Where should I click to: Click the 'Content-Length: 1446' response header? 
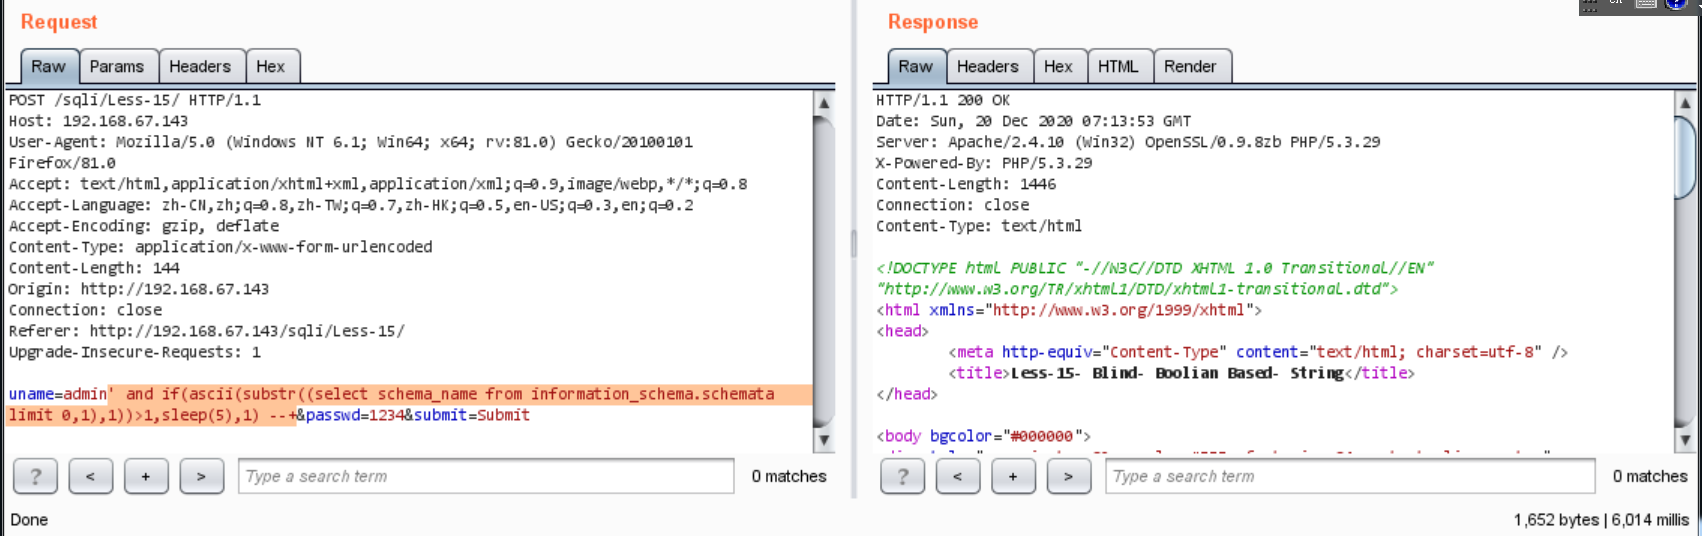coord(966,184)
